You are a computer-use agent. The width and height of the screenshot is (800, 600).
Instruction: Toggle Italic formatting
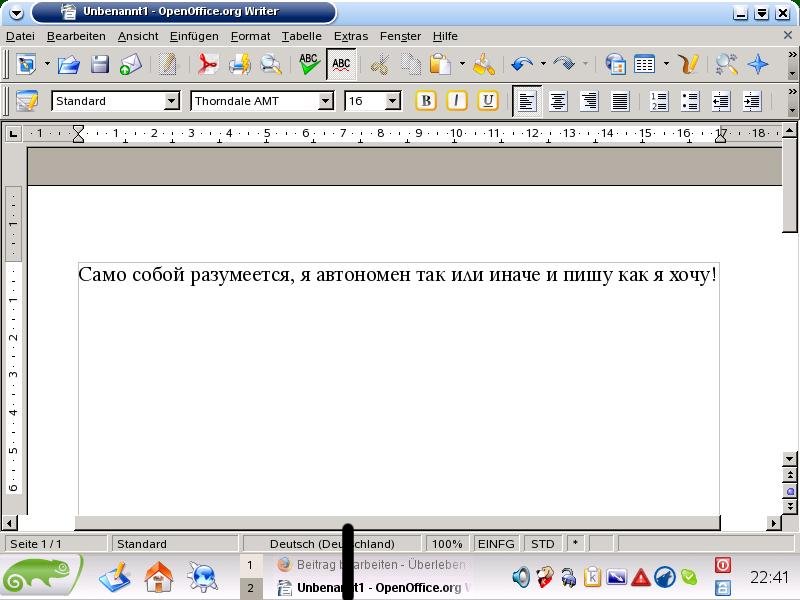click(x=457, y=101)
